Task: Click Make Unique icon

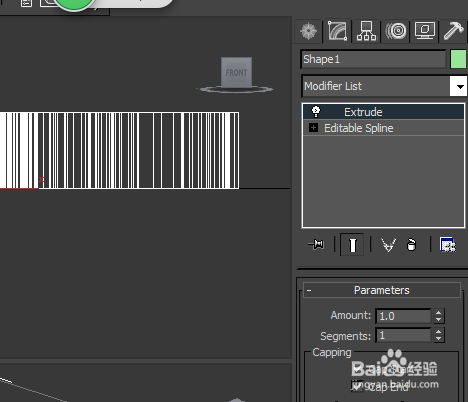Action: [x=388, y=245]
